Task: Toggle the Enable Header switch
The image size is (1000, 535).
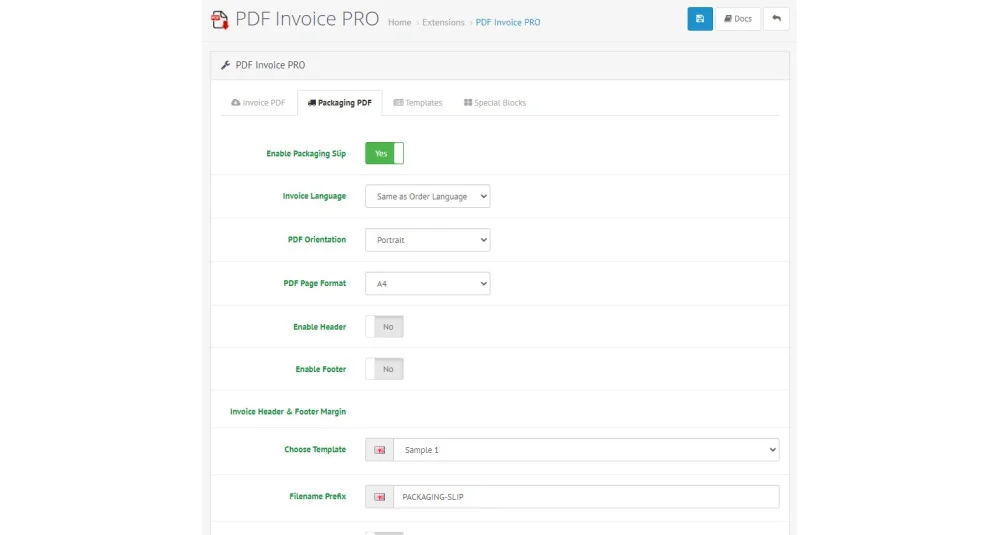Action: tap(385, 326)
